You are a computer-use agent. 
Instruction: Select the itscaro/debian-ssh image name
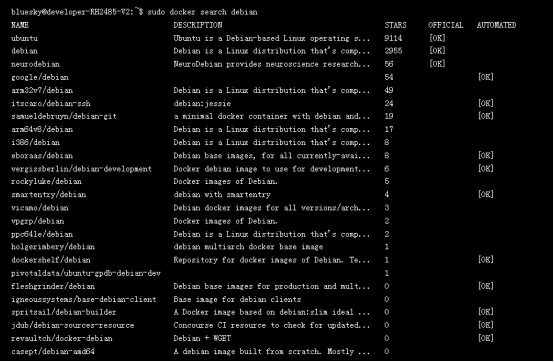click(51, 103)
